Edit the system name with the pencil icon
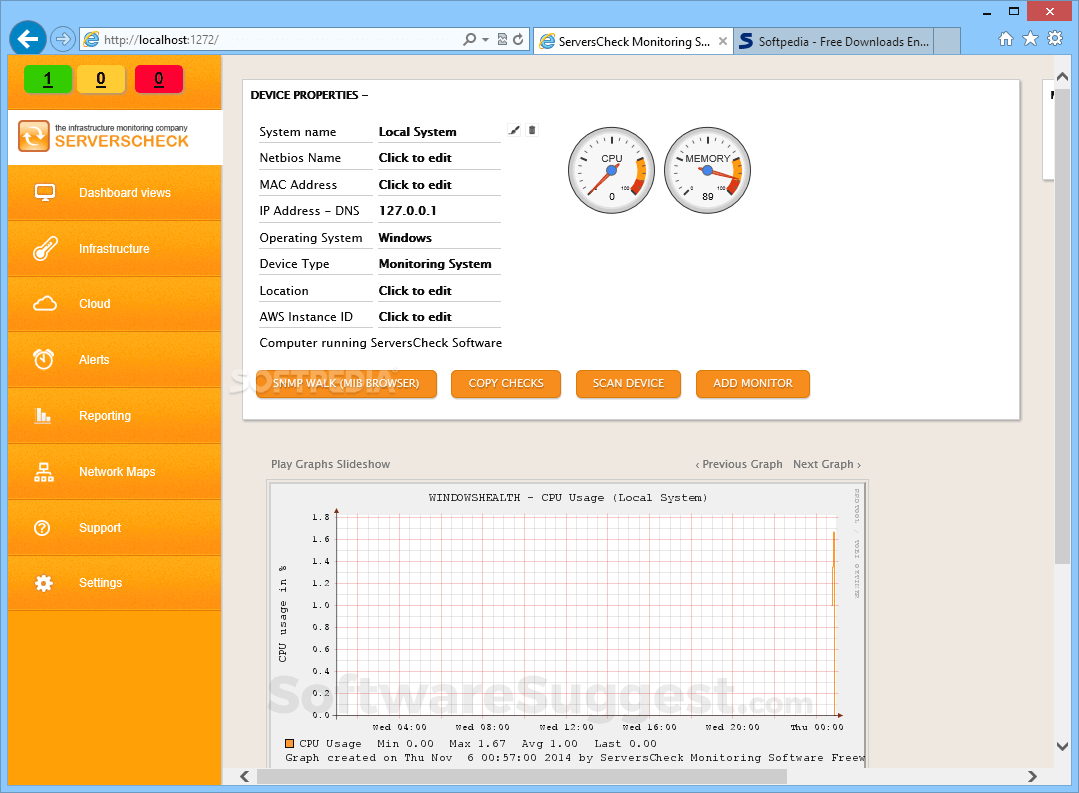This screenshot has height=793, width=1079. tap(513, 130)
